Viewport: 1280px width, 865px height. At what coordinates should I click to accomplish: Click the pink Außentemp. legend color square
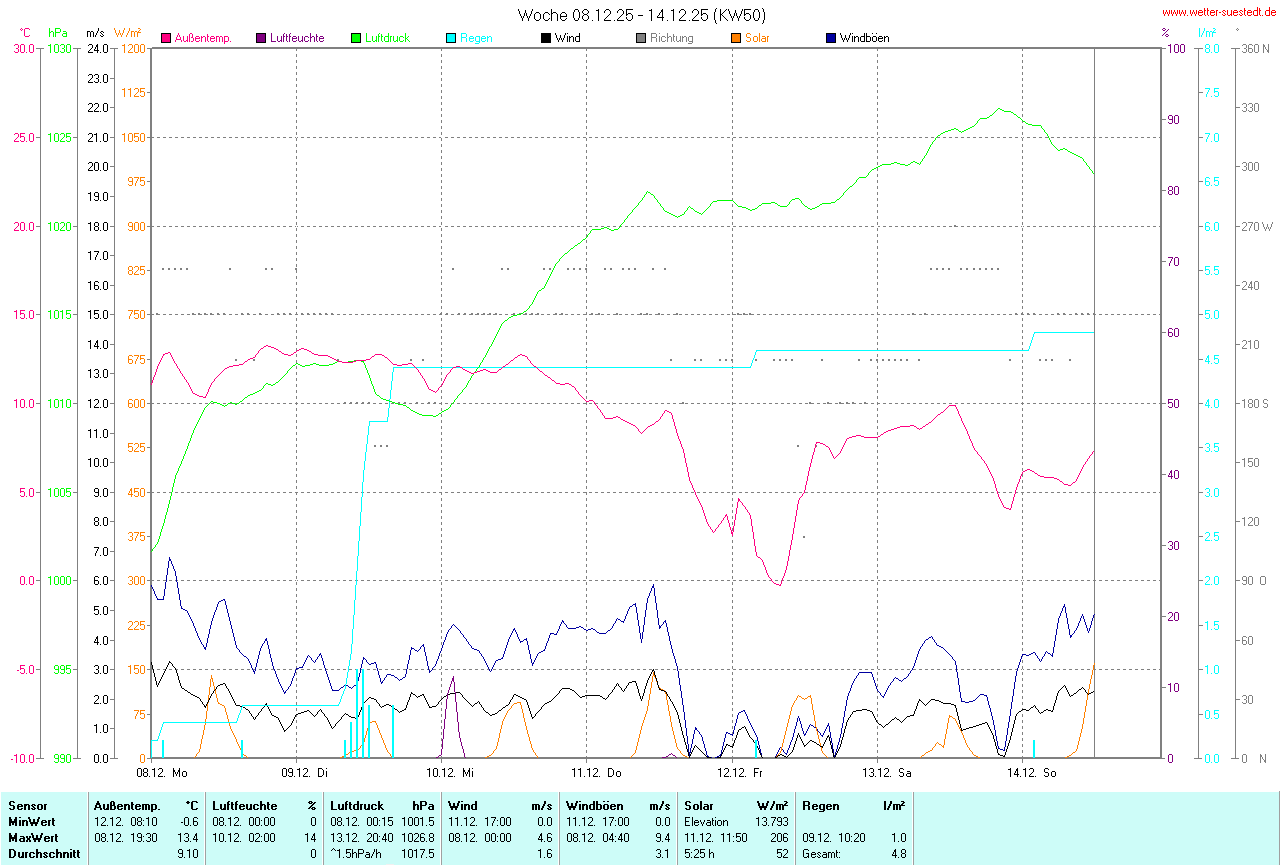166,38
